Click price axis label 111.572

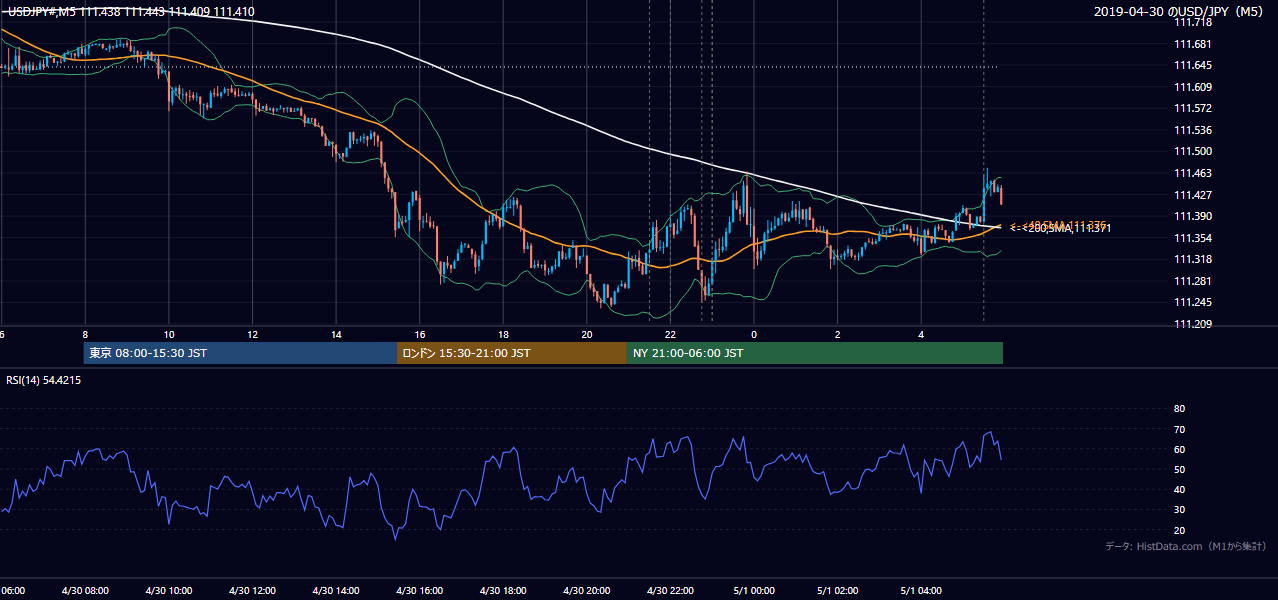tap(1192, 108)
